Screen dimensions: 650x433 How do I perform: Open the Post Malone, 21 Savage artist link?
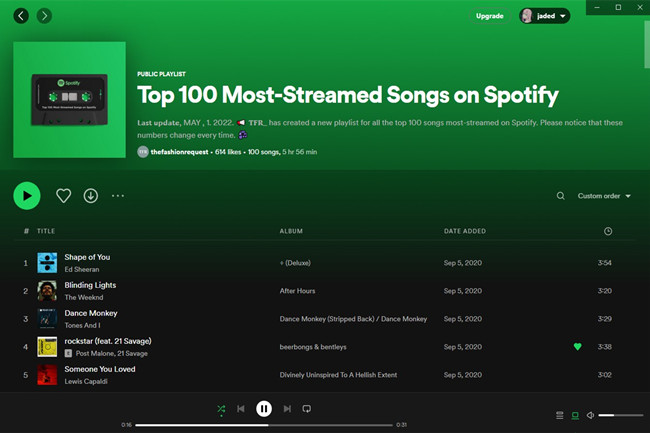112,353
